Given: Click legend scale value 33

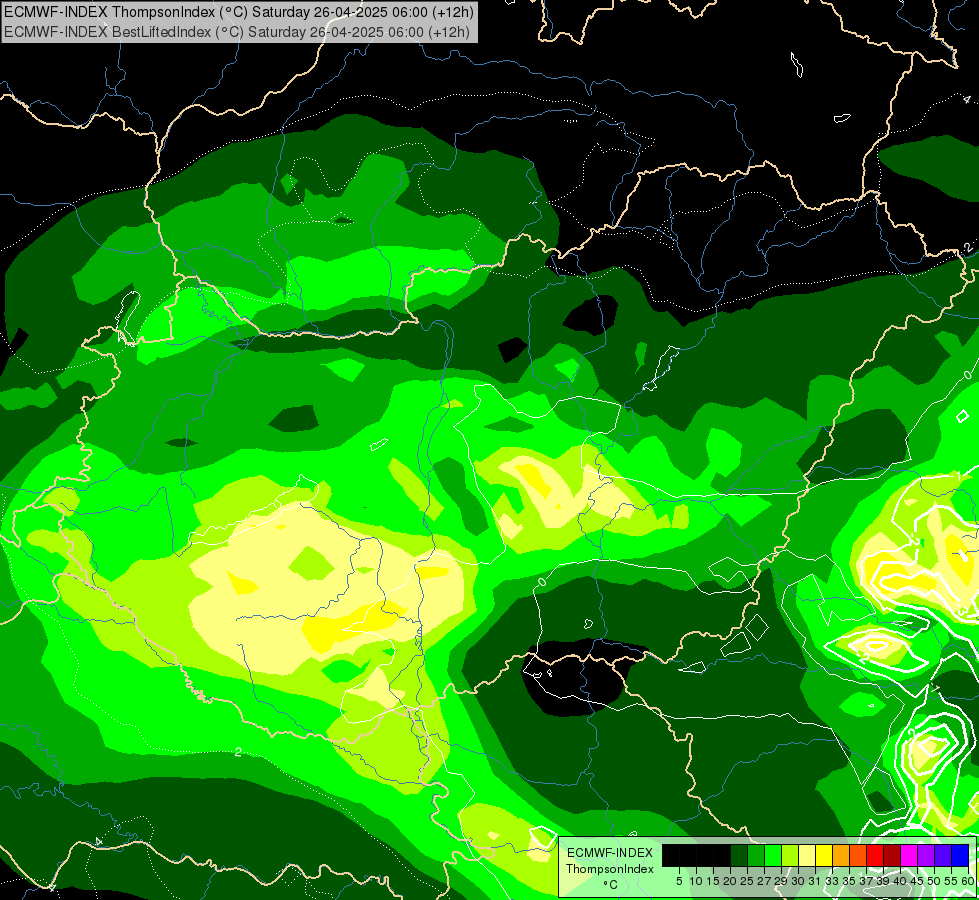Looking at the screenshot, I should pyautogui.click(x=832, y=881).
